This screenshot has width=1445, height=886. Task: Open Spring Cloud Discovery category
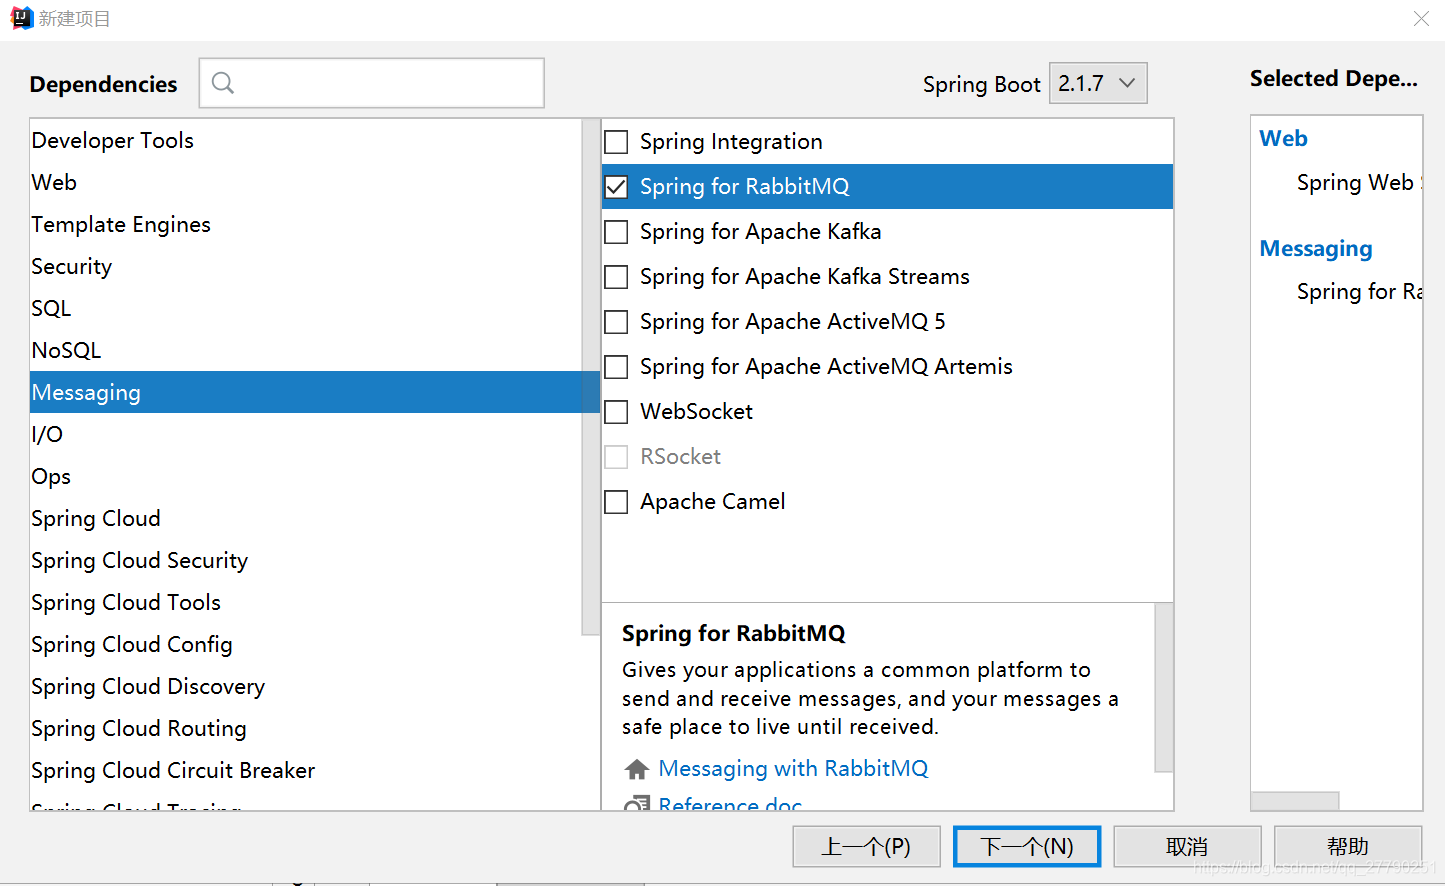(306, 686)
